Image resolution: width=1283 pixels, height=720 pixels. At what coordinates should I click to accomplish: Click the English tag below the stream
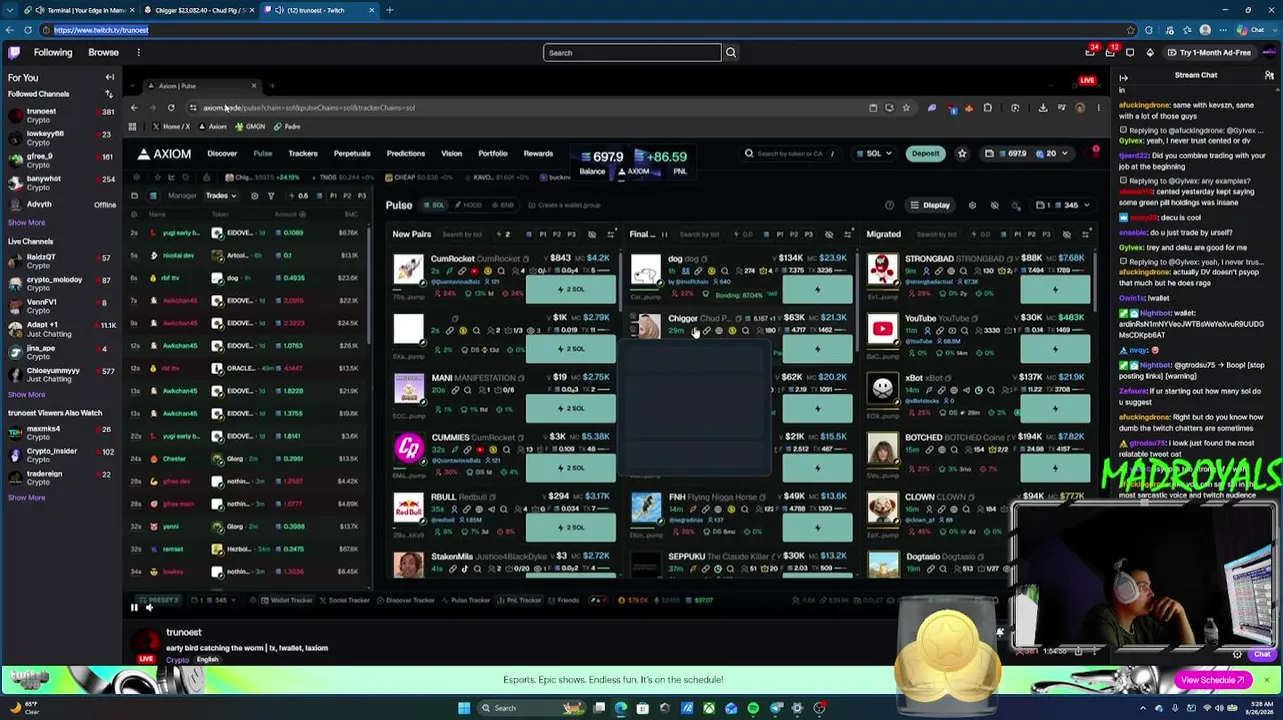click(207, 660)
